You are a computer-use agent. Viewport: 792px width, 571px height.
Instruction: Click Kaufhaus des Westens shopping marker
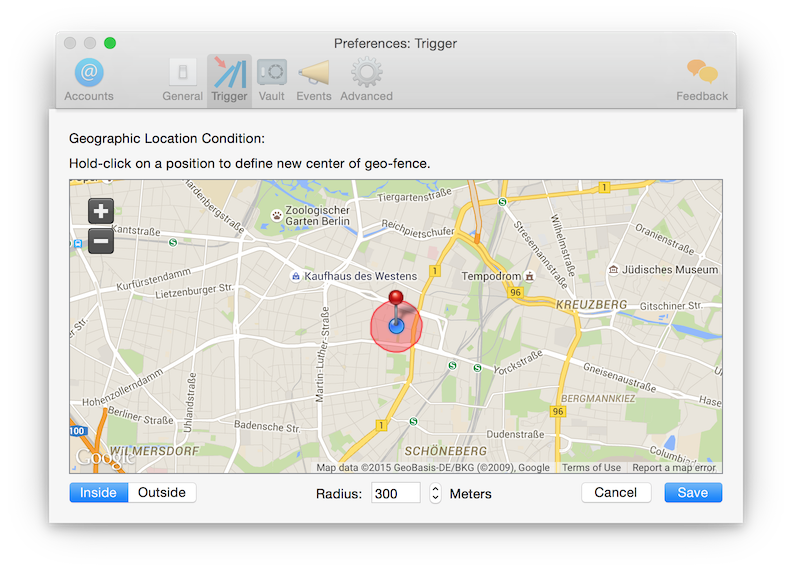[x=296, y=276]
